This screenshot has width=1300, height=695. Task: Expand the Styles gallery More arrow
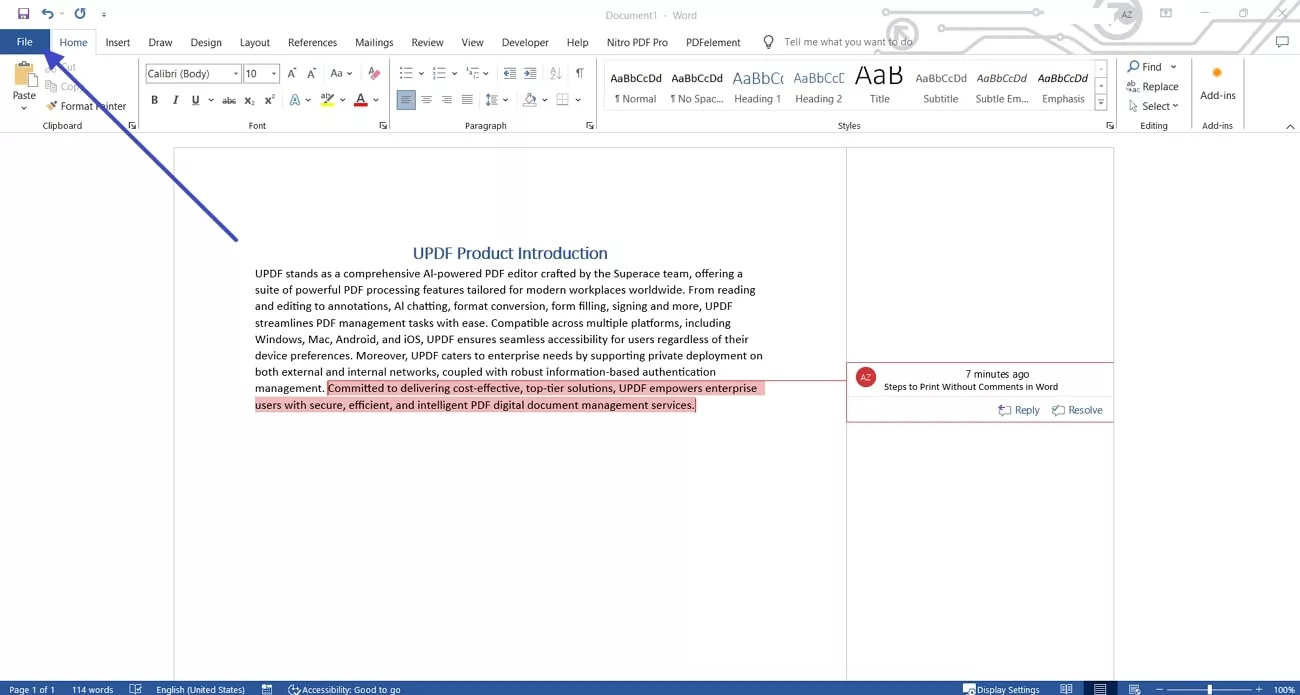(1101, 103)
